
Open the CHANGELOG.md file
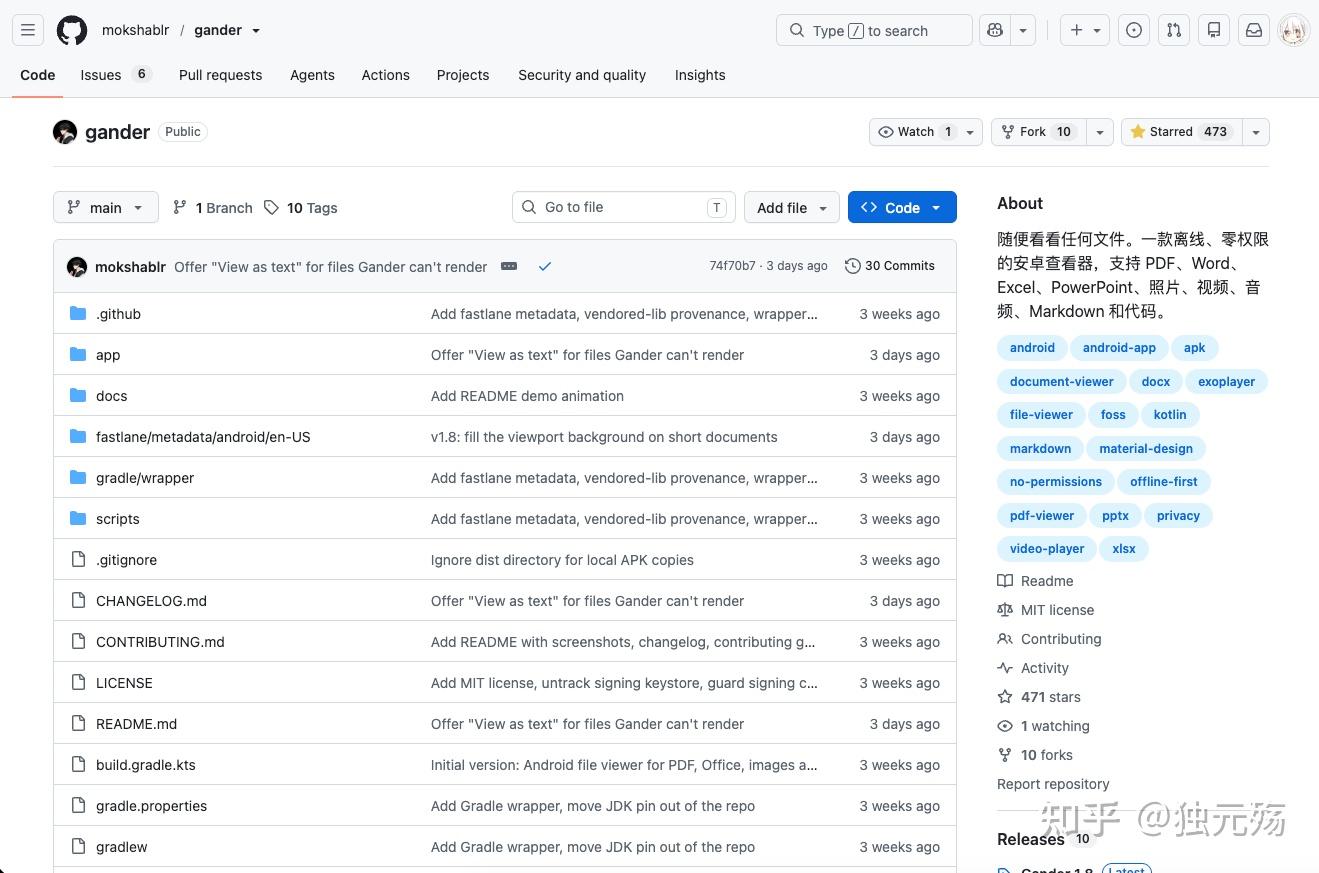coord(152,601)
